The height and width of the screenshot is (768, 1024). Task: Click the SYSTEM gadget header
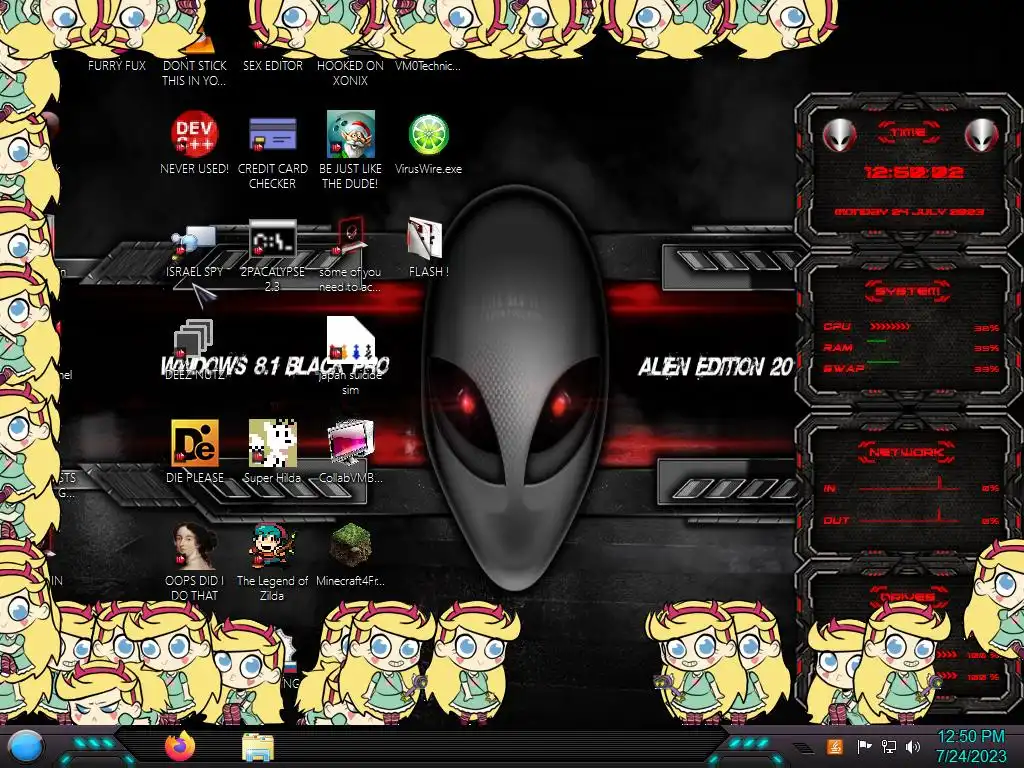[907, 291]
